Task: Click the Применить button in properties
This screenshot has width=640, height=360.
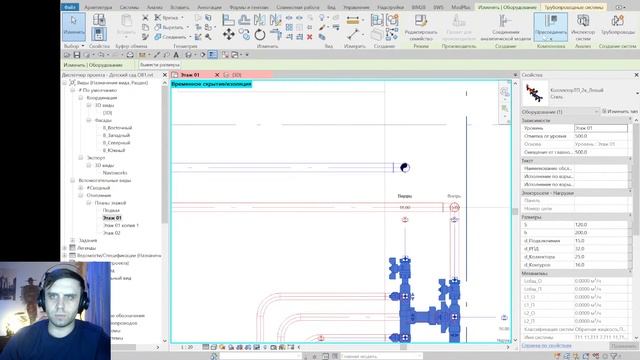Action: [623, 346]
